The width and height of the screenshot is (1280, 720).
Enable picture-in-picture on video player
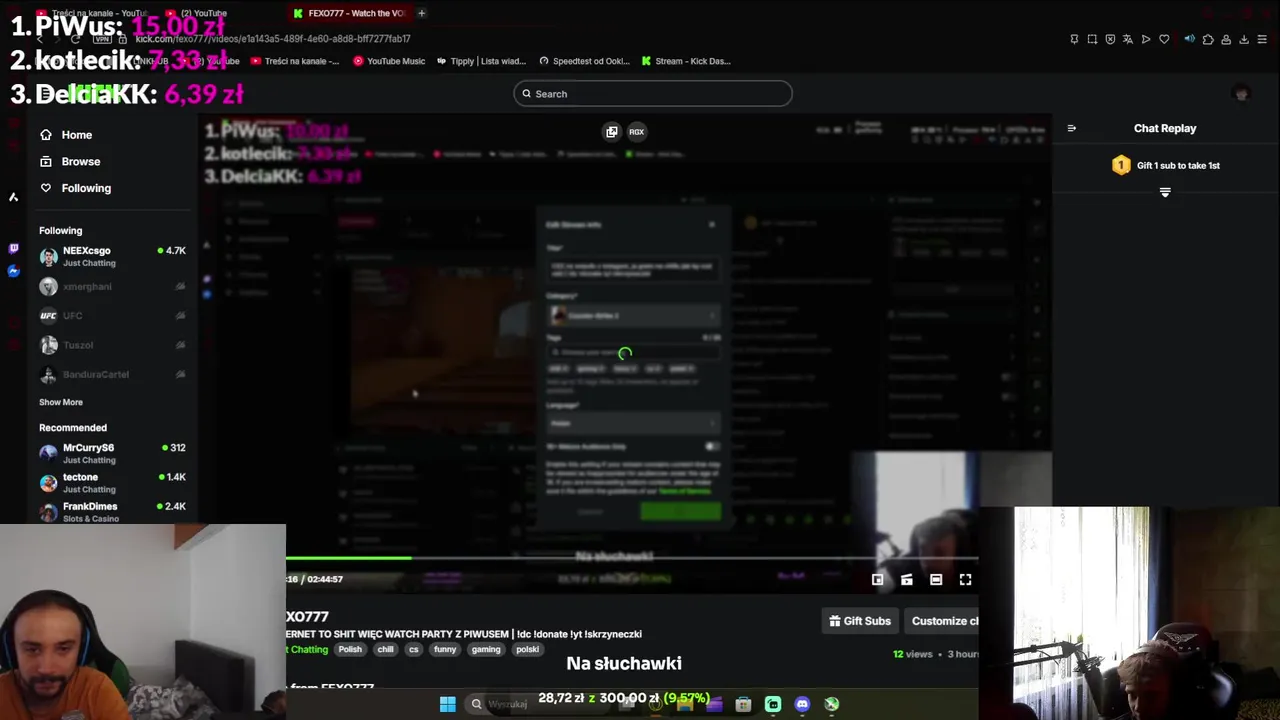(x=877, y=579)
